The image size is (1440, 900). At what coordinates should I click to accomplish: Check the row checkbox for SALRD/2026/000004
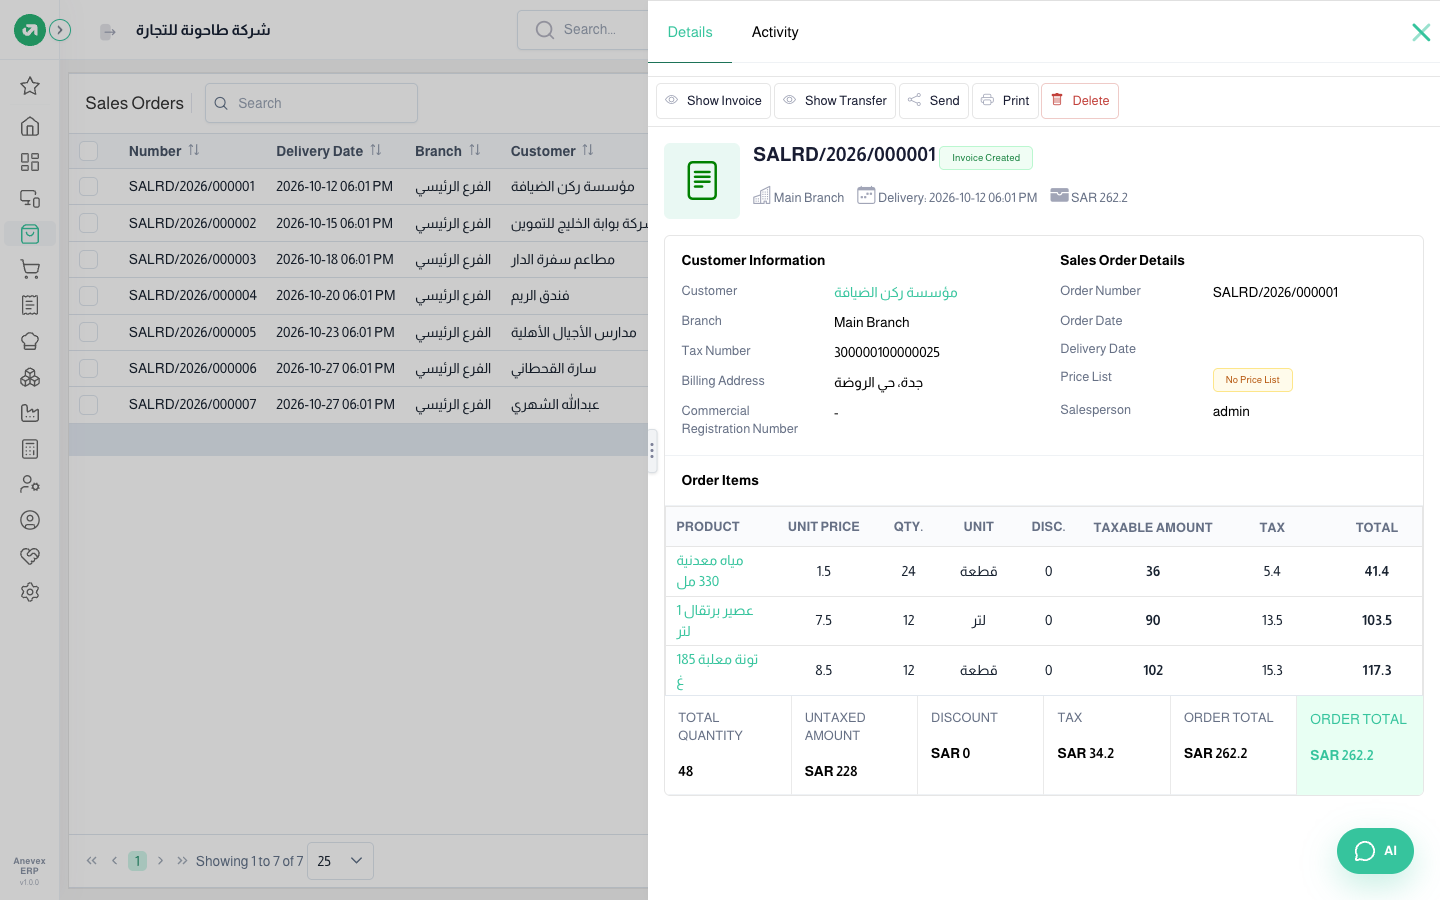tap(89, 295)
